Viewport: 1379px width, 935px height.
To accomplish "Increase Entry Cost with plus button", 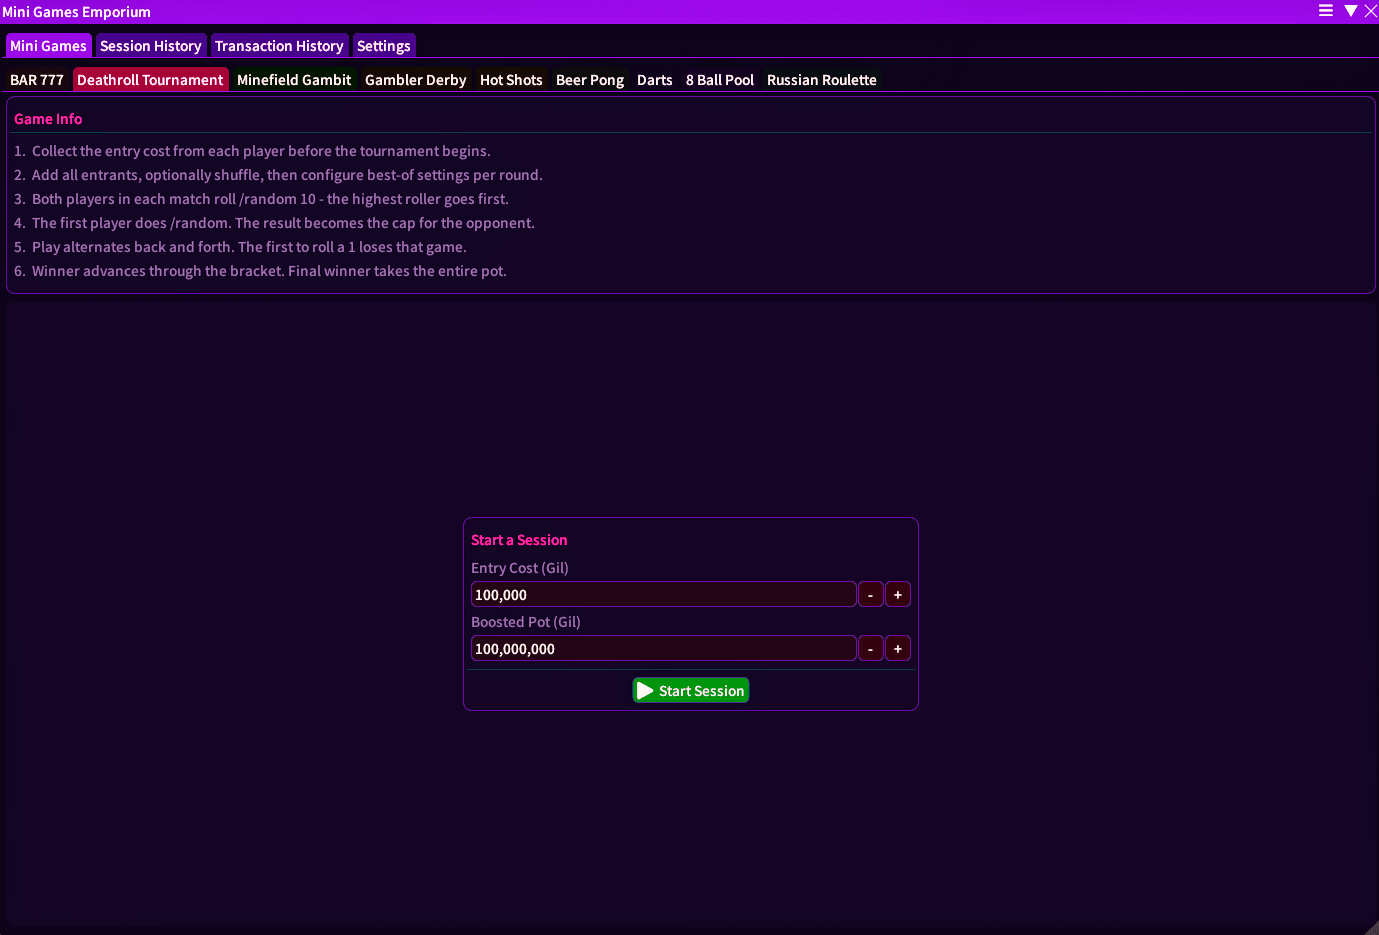I will click(898, 595).
